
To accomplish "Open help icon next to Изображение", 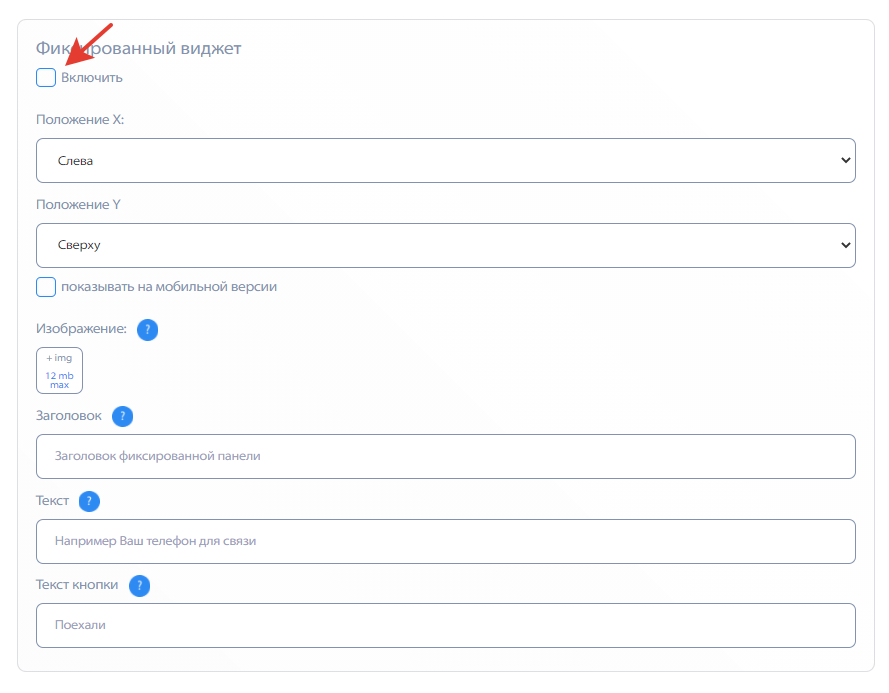I will [x=147, y=329].
